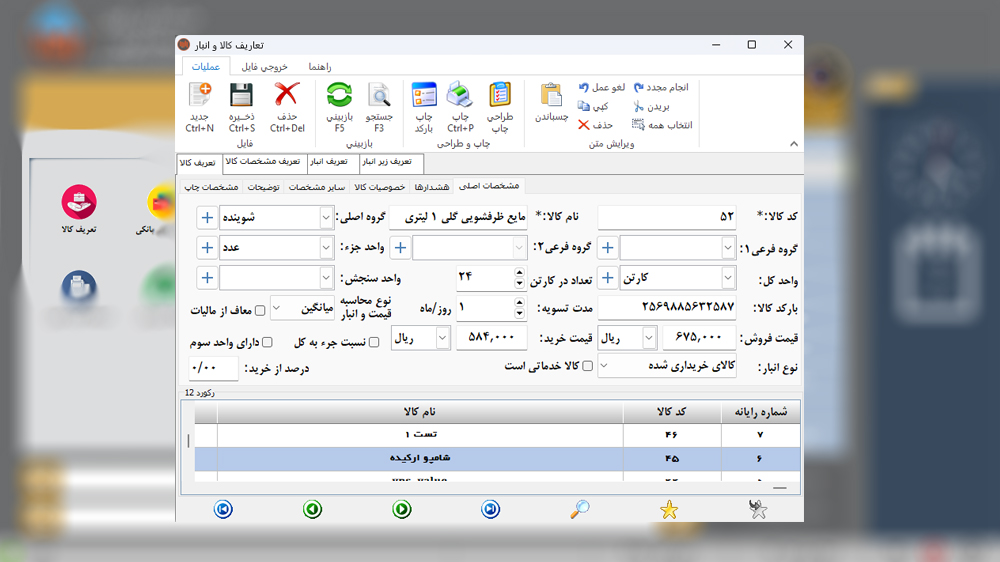Image resolution: width=1000 pixels, height=562 pixels.
Task: Enable the معاف از مالیات checkbox
Action: (261, 310)
